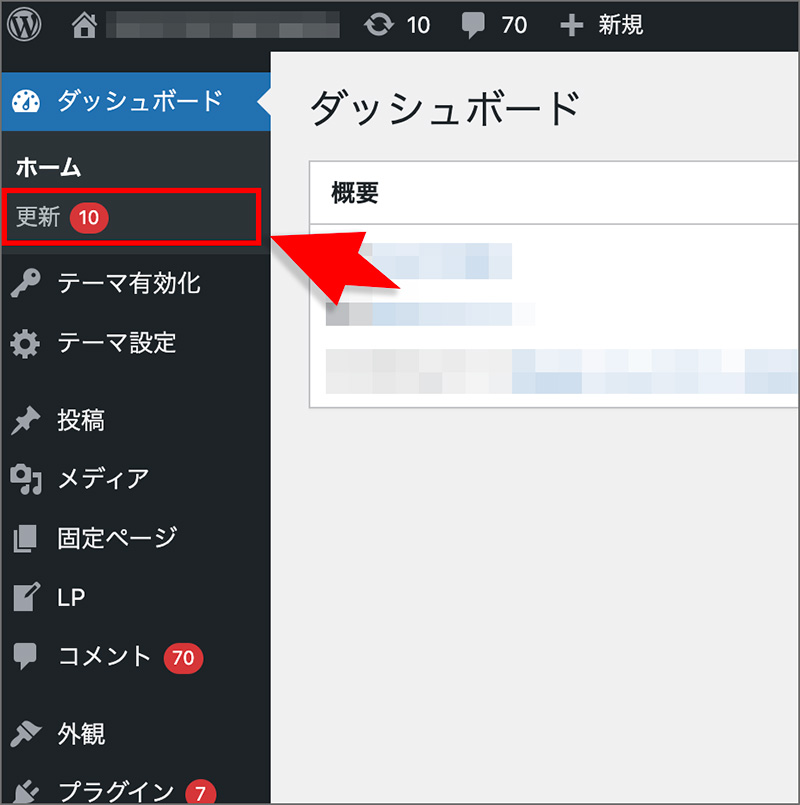Screen dimensions: 800x805
Task: Open テーマ設定 in the sidebar
Action: click(x=136, y=343)
